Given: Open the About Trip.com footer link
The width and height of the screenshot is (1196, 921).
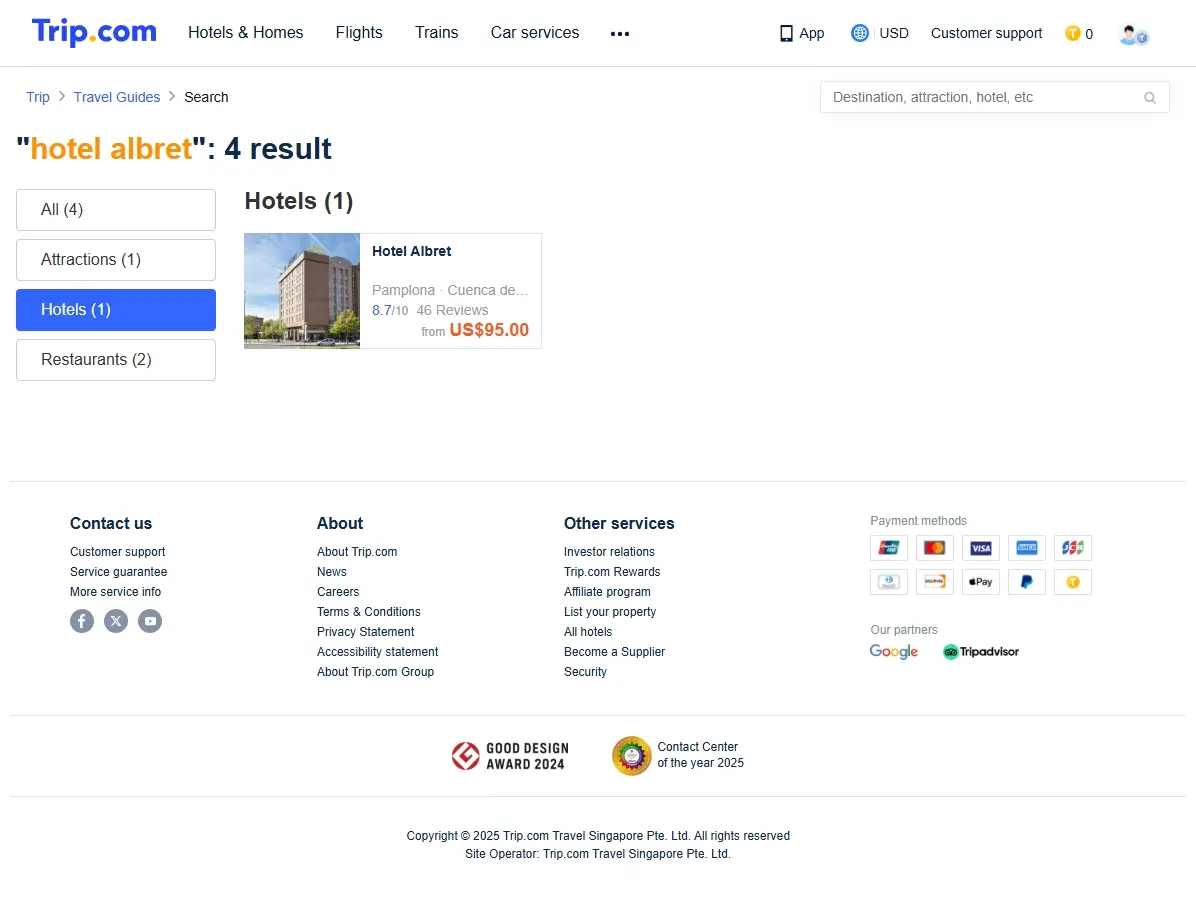Looking at the screenshot, I should click(x=357, y=552).
